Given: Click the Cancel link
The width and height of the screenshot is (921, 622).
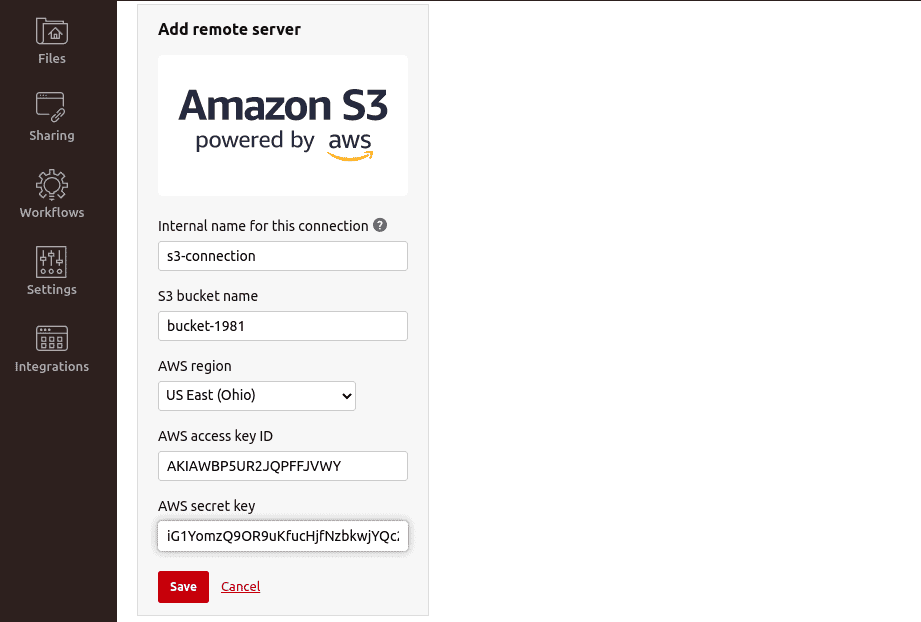Looking at the screenshot, I should pos(240,586).
